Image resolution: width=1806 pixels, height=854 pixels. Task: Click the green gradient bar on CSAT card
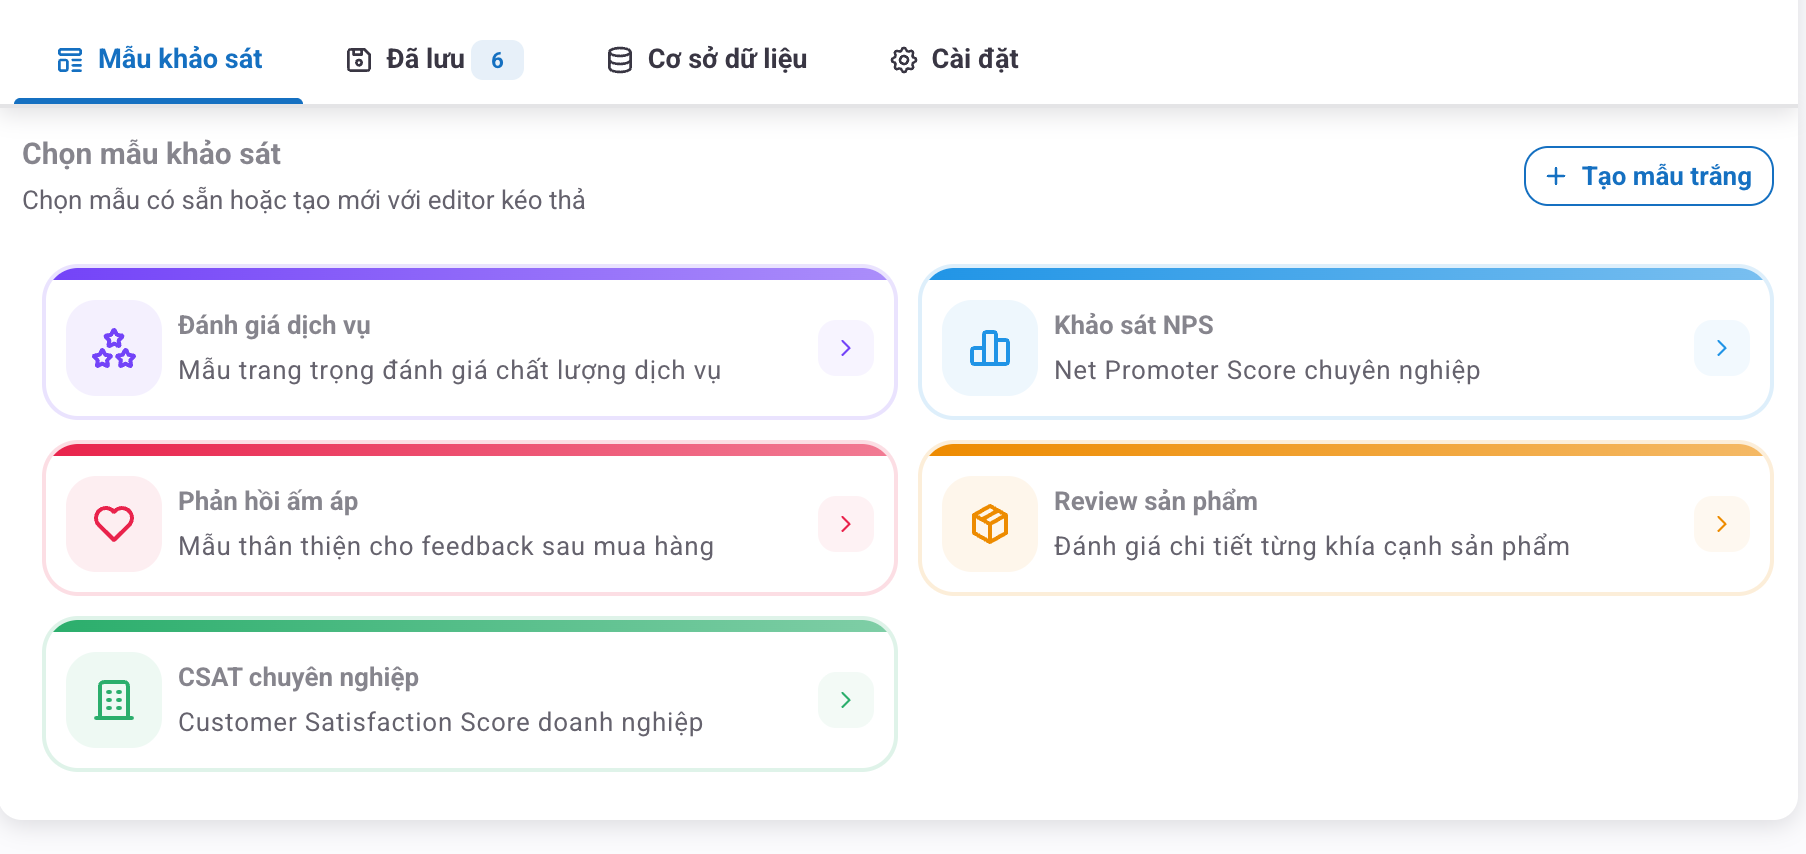coord(469,624)
